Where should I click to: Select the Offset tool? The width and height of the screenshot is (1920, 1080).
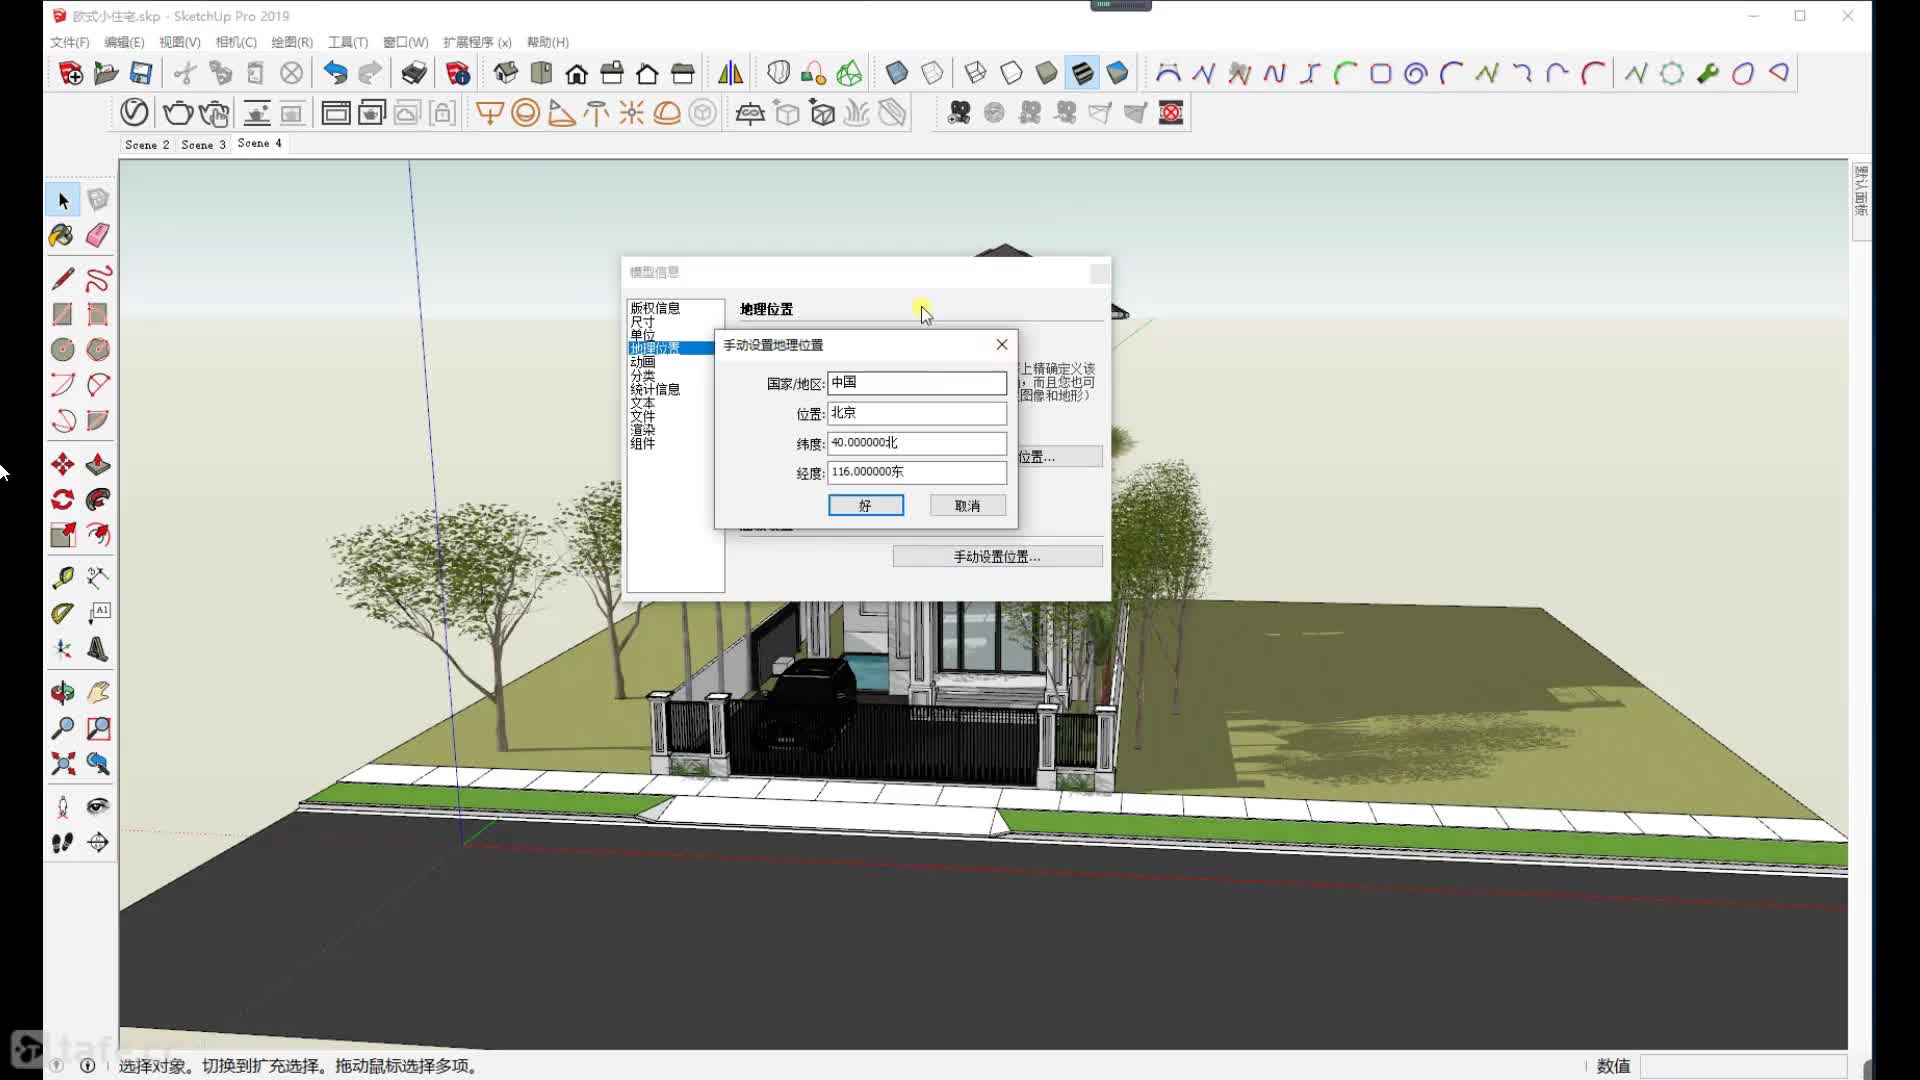coord(98,535)
